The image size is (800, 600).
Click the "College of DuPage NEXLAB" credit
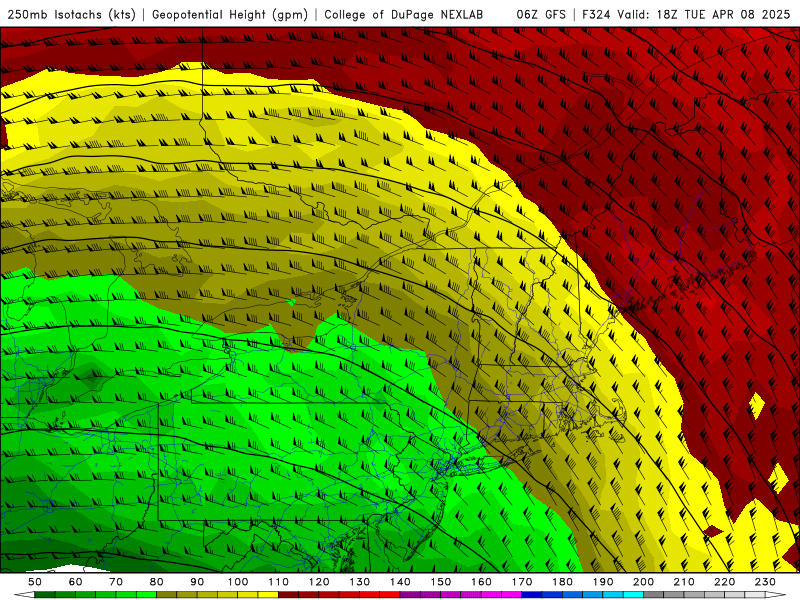(404, 15)
